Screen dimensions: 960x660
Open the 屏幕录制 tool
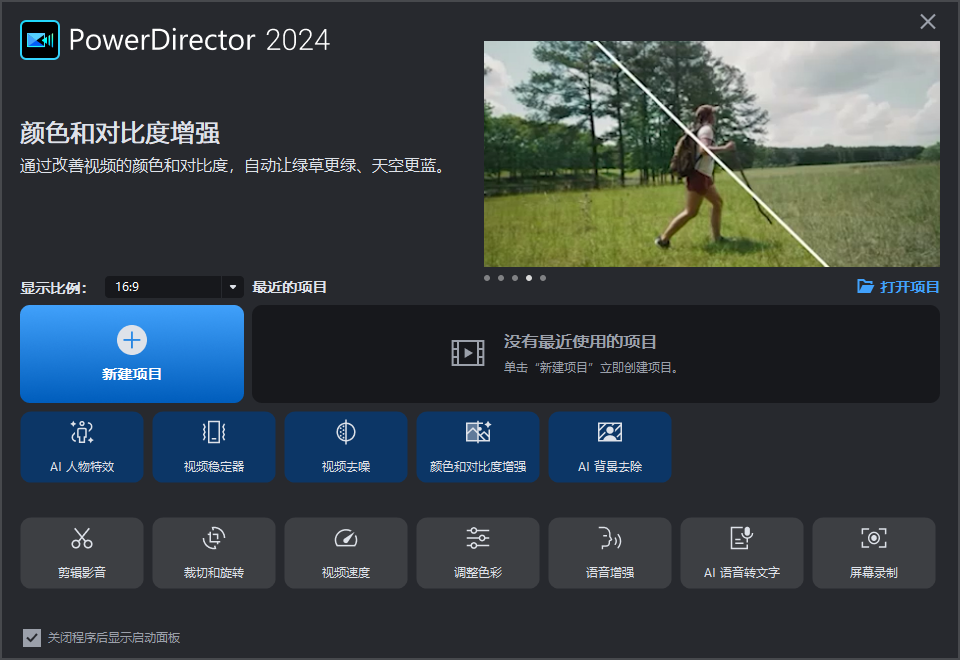pyautogui.click(x=874, y=553)
